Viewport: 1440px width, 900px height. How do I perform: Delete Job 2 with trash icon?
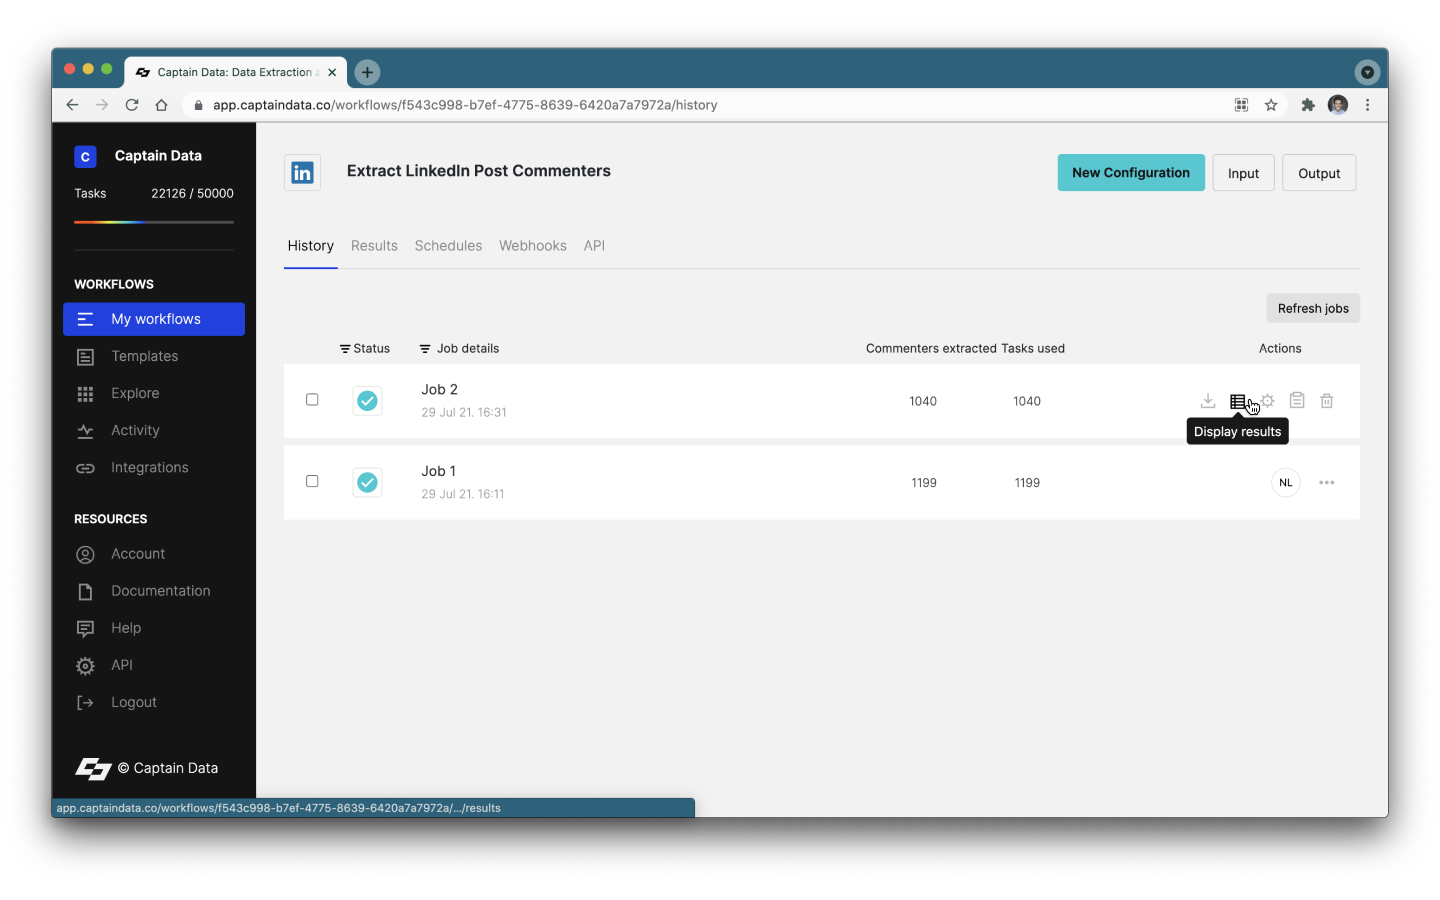pyautogui.click(x=1327, y=401)
